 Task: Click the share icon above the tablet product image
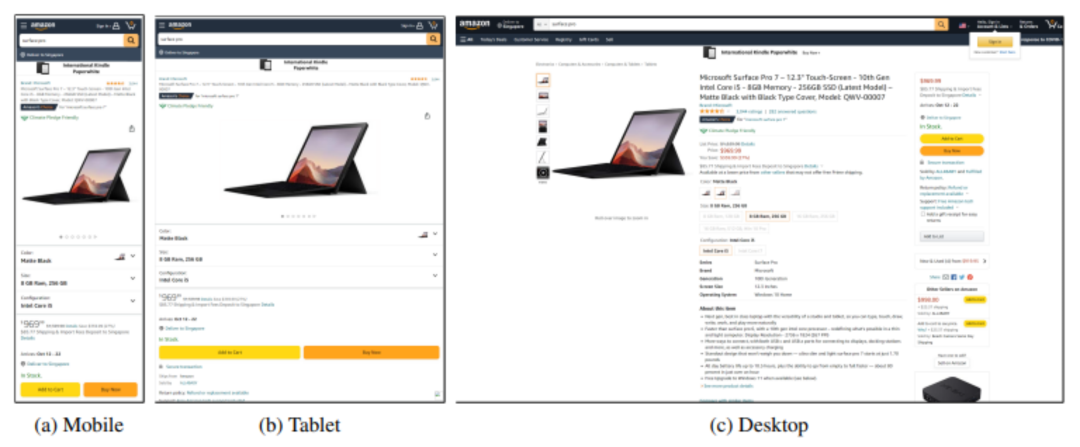427,116
